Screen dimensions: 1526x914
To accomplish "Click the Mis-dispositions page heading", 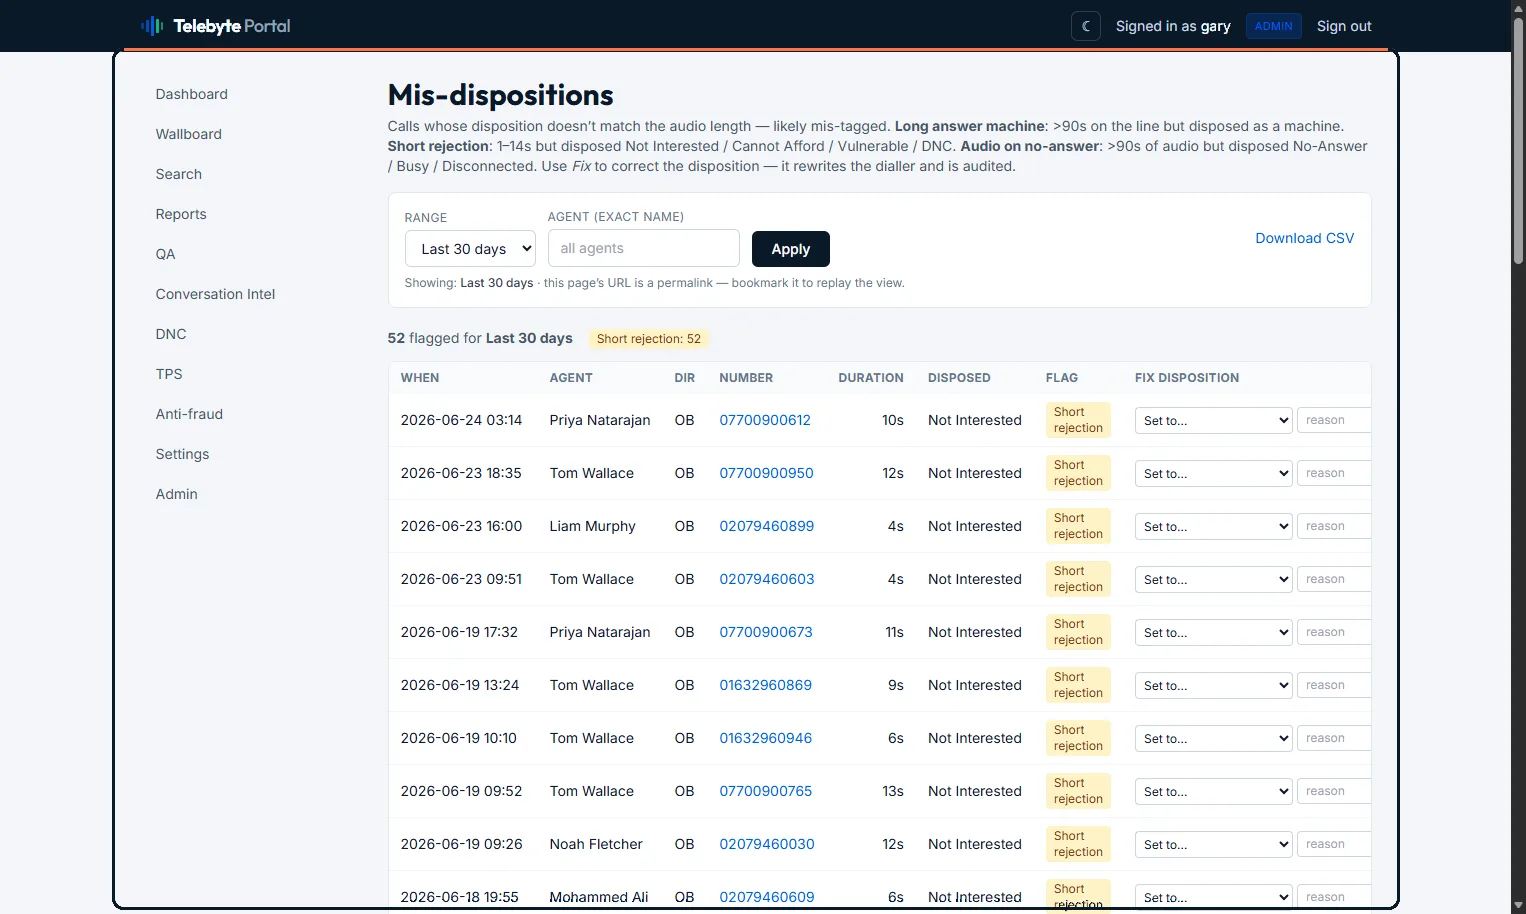I will (500, 95).
